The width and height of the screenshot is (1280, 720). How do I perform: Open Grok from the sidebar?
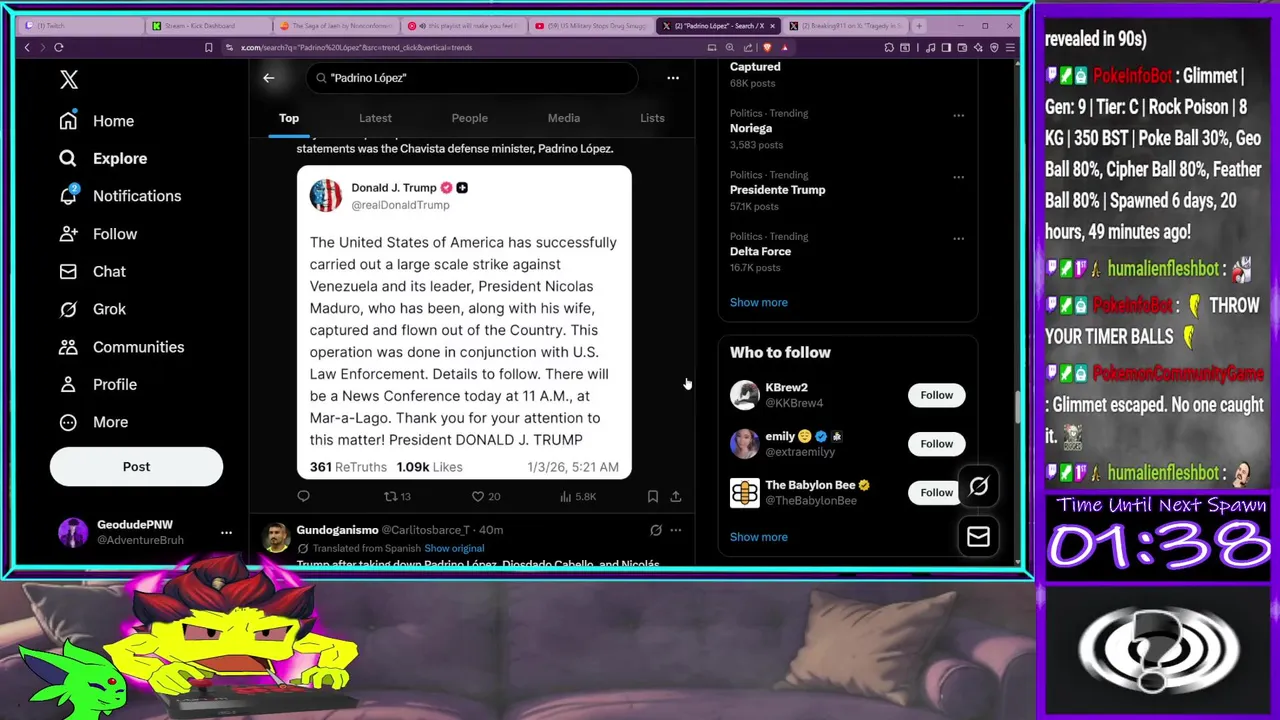coord(92,309)
